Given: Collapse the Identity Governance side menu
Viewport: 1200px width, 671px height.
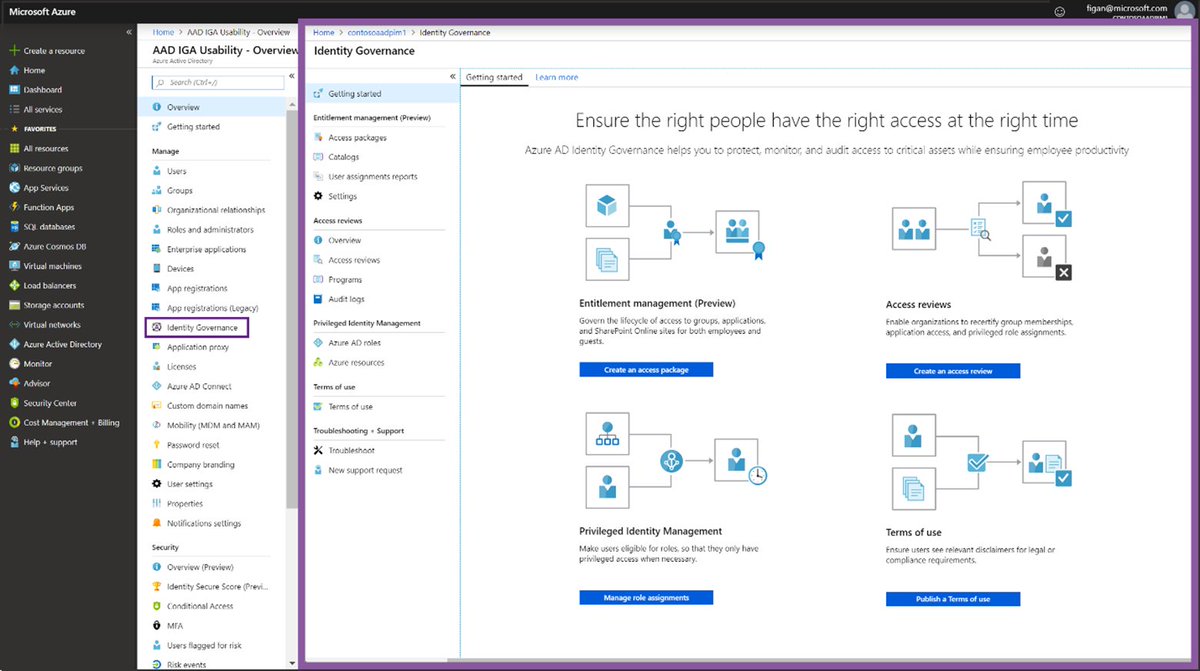Looking at the screenshot, I should tap(452, 78).
